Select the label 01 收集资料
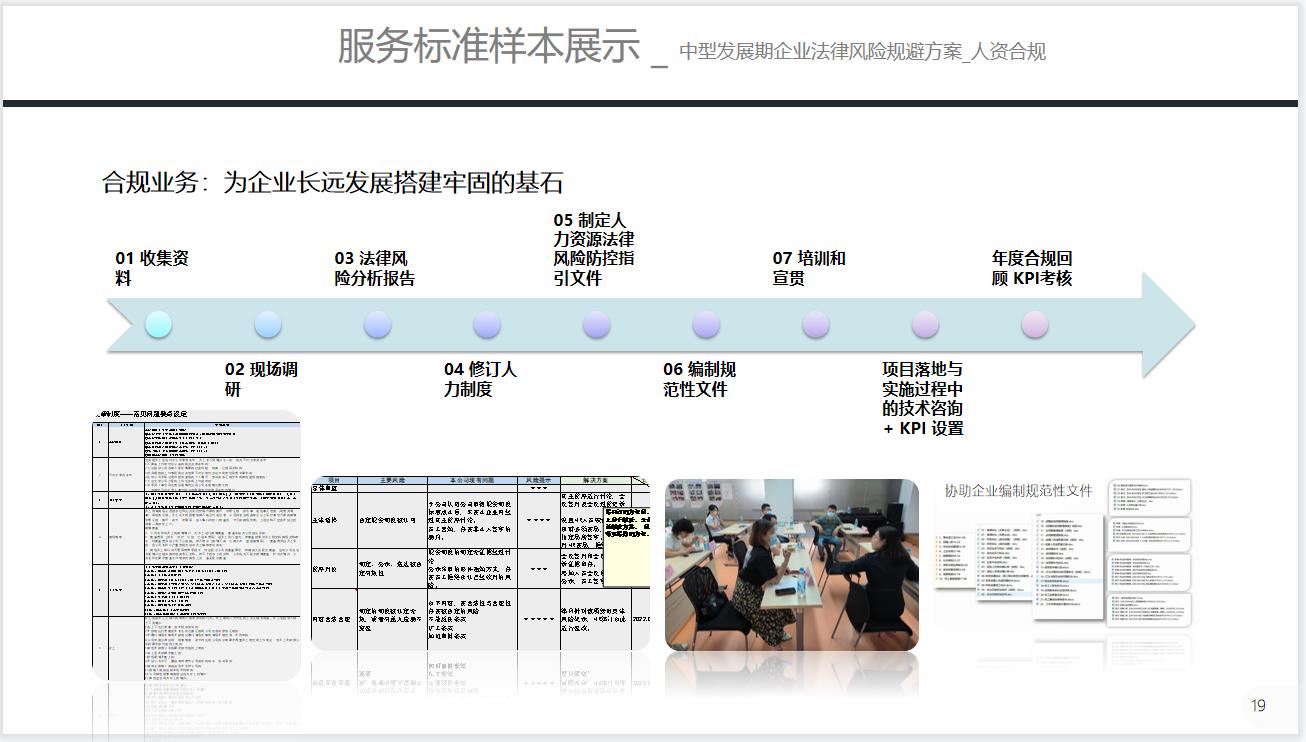The width and height of the screenshot is (1306, 742). pyautogui.click(x=152, y=268)
